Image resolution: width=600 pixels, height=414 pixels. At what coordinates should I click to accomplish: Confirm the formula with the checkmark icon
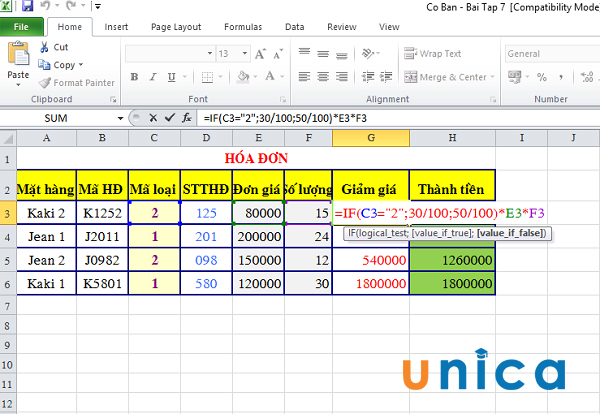[x=170, y=118]
